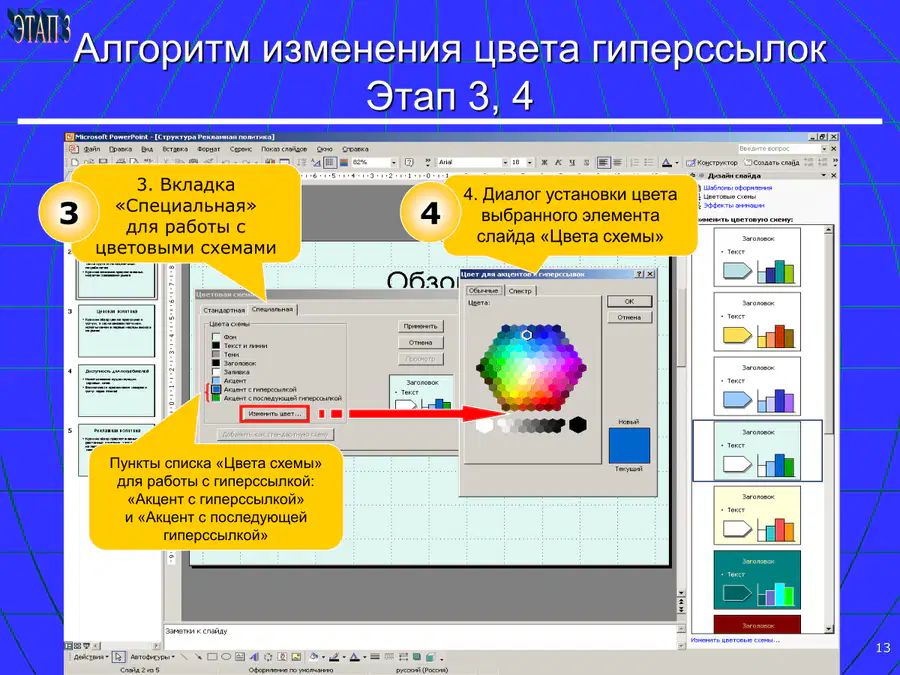The width and height of the screenshot is (900, 675).
Task: Insert picture from file icon
Action: click(x=296, y=657)
